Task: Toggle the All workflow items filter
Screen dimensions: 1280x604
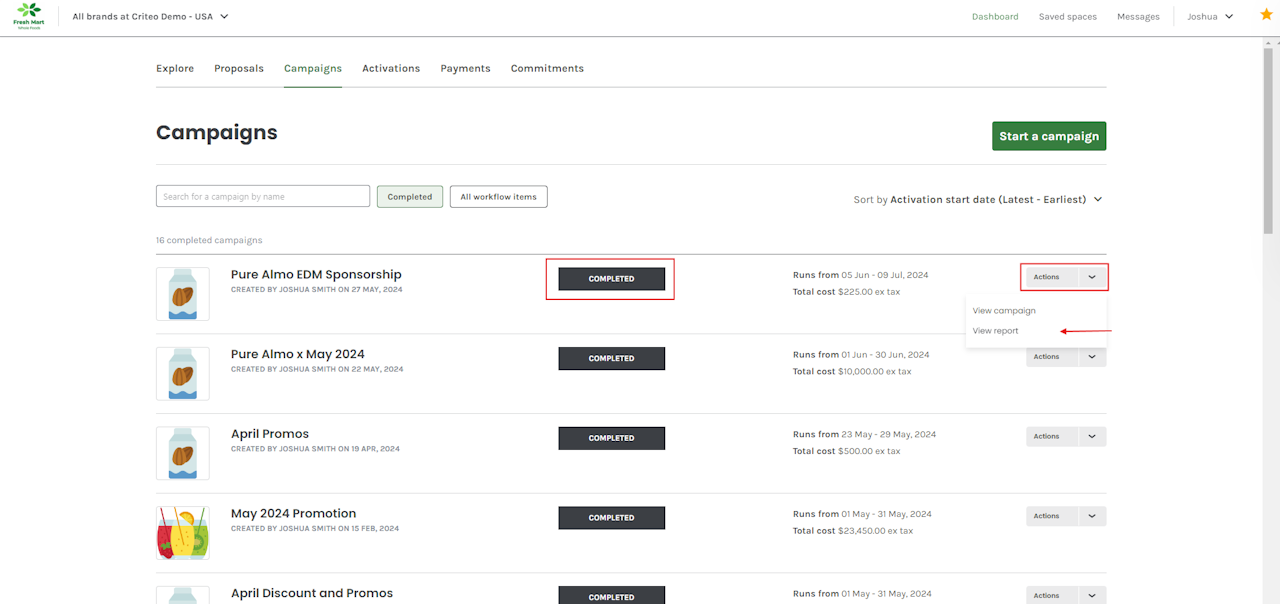Action: [x=498, y=196]
